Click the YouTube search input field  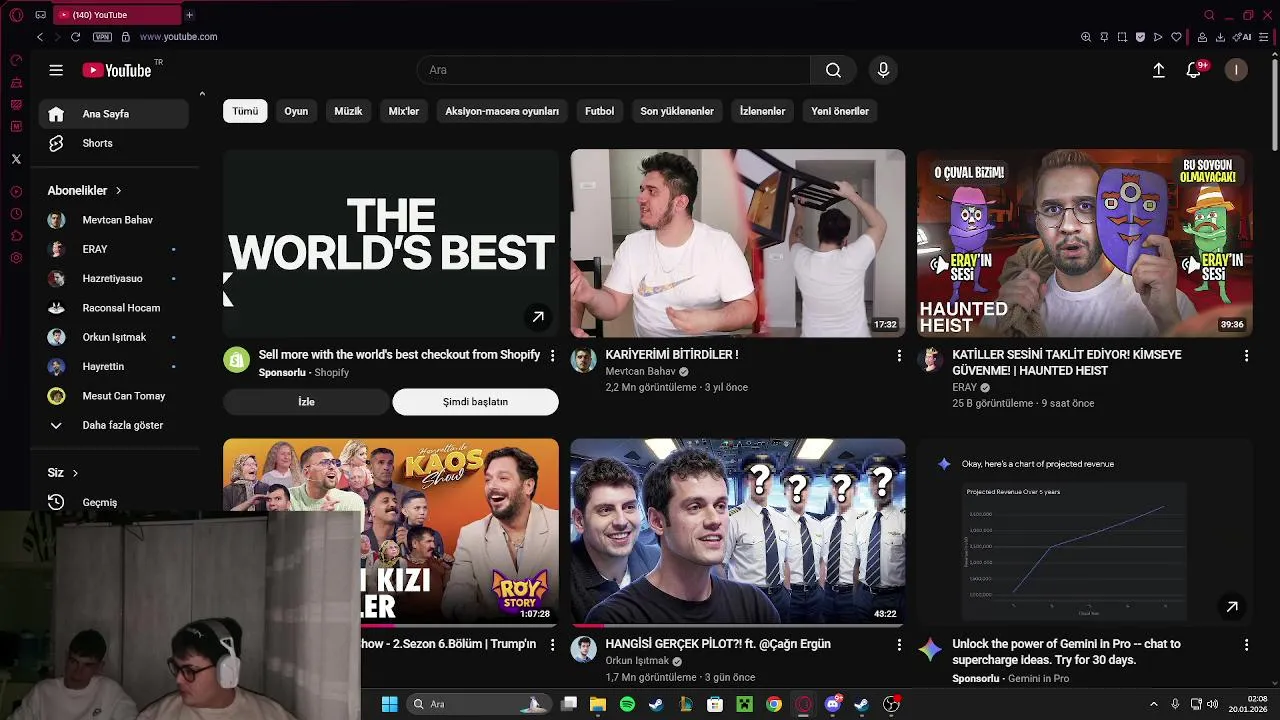tap(613, 70)
